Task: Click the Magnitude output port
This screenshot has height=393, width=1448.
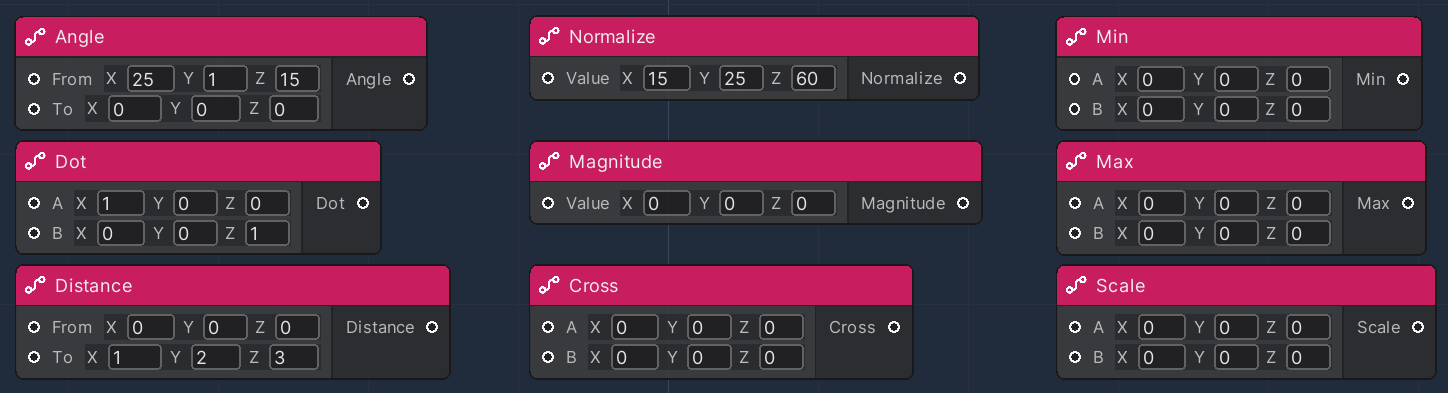Action: [x=963, y=203]
